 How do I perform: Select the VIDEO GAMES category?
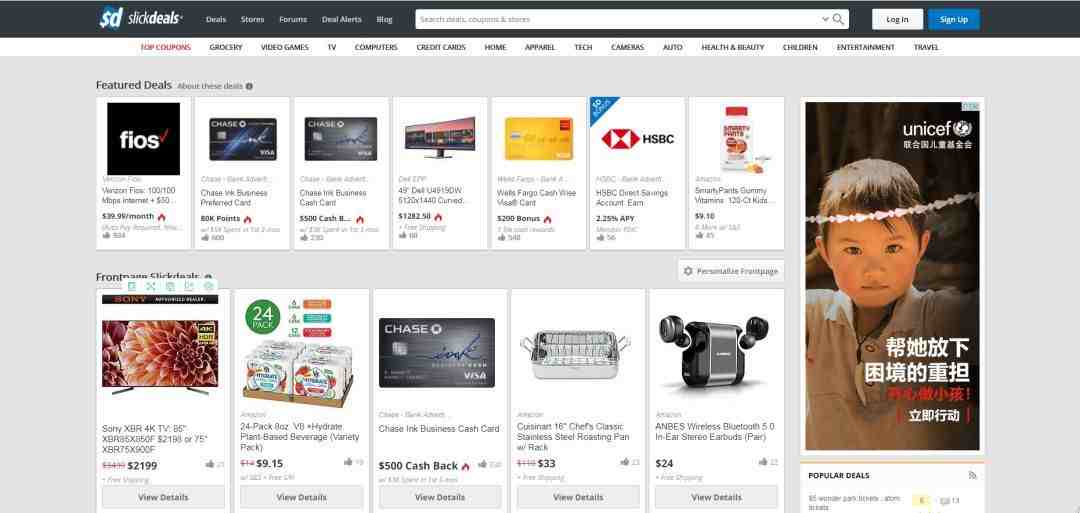tap(285, 47)
